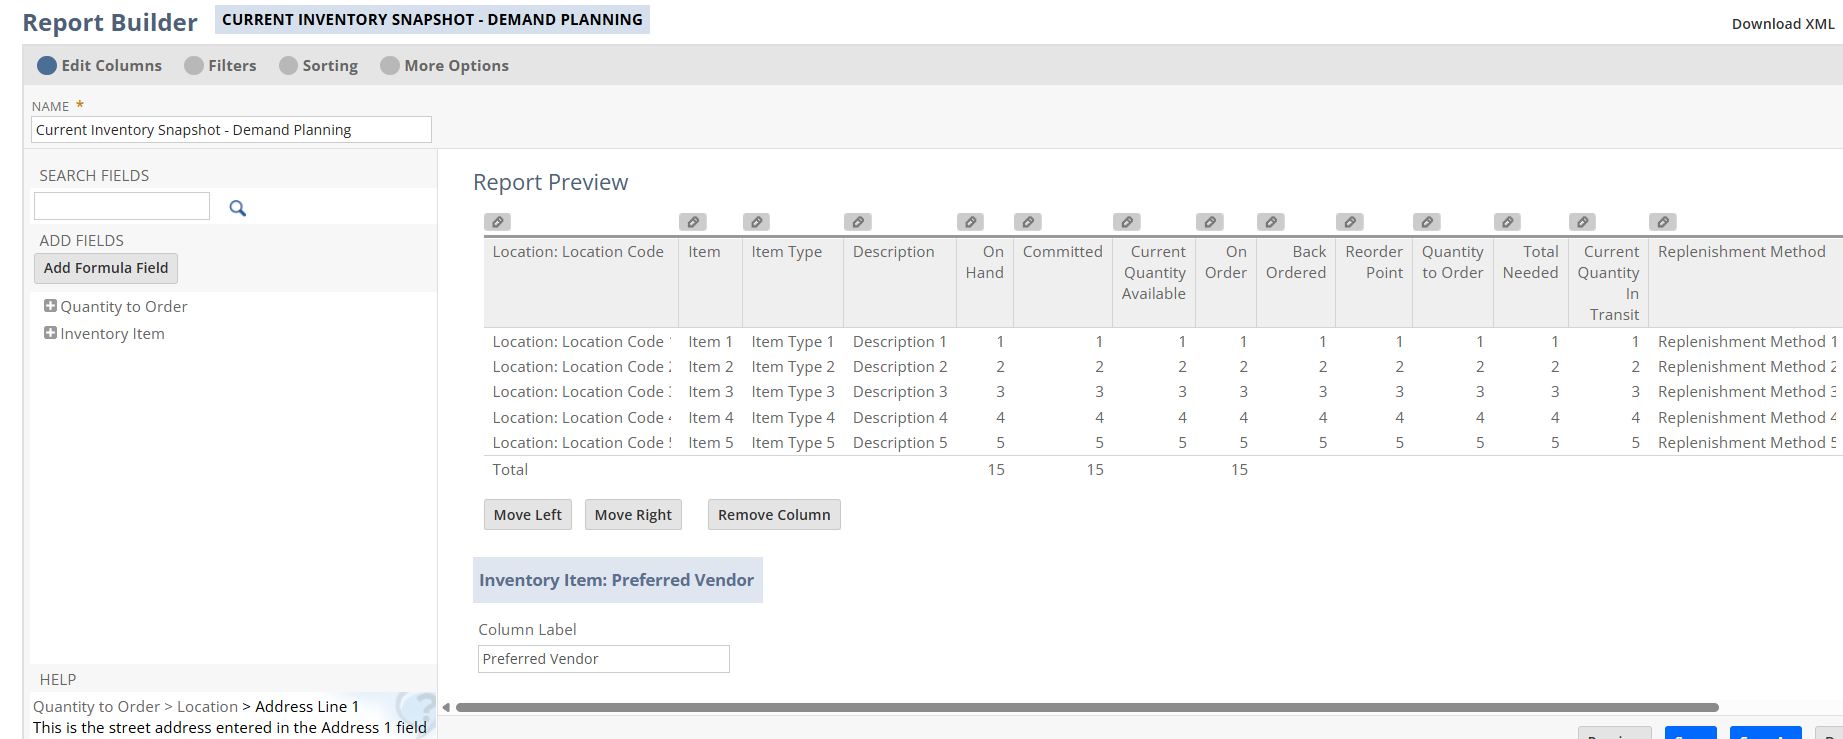Go to the More Options step
Viewport: 1843px width, 739px height.
click(x=444, y=65)
